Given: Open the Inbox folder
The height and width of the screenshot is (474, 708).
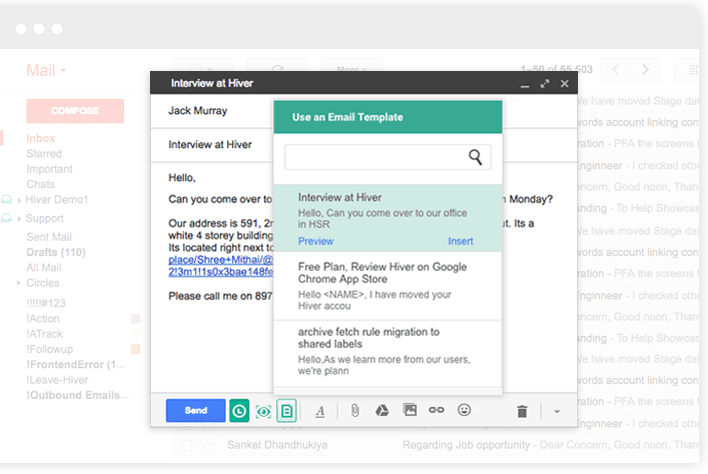Looking at the screenshot, I should click(41, 138).
